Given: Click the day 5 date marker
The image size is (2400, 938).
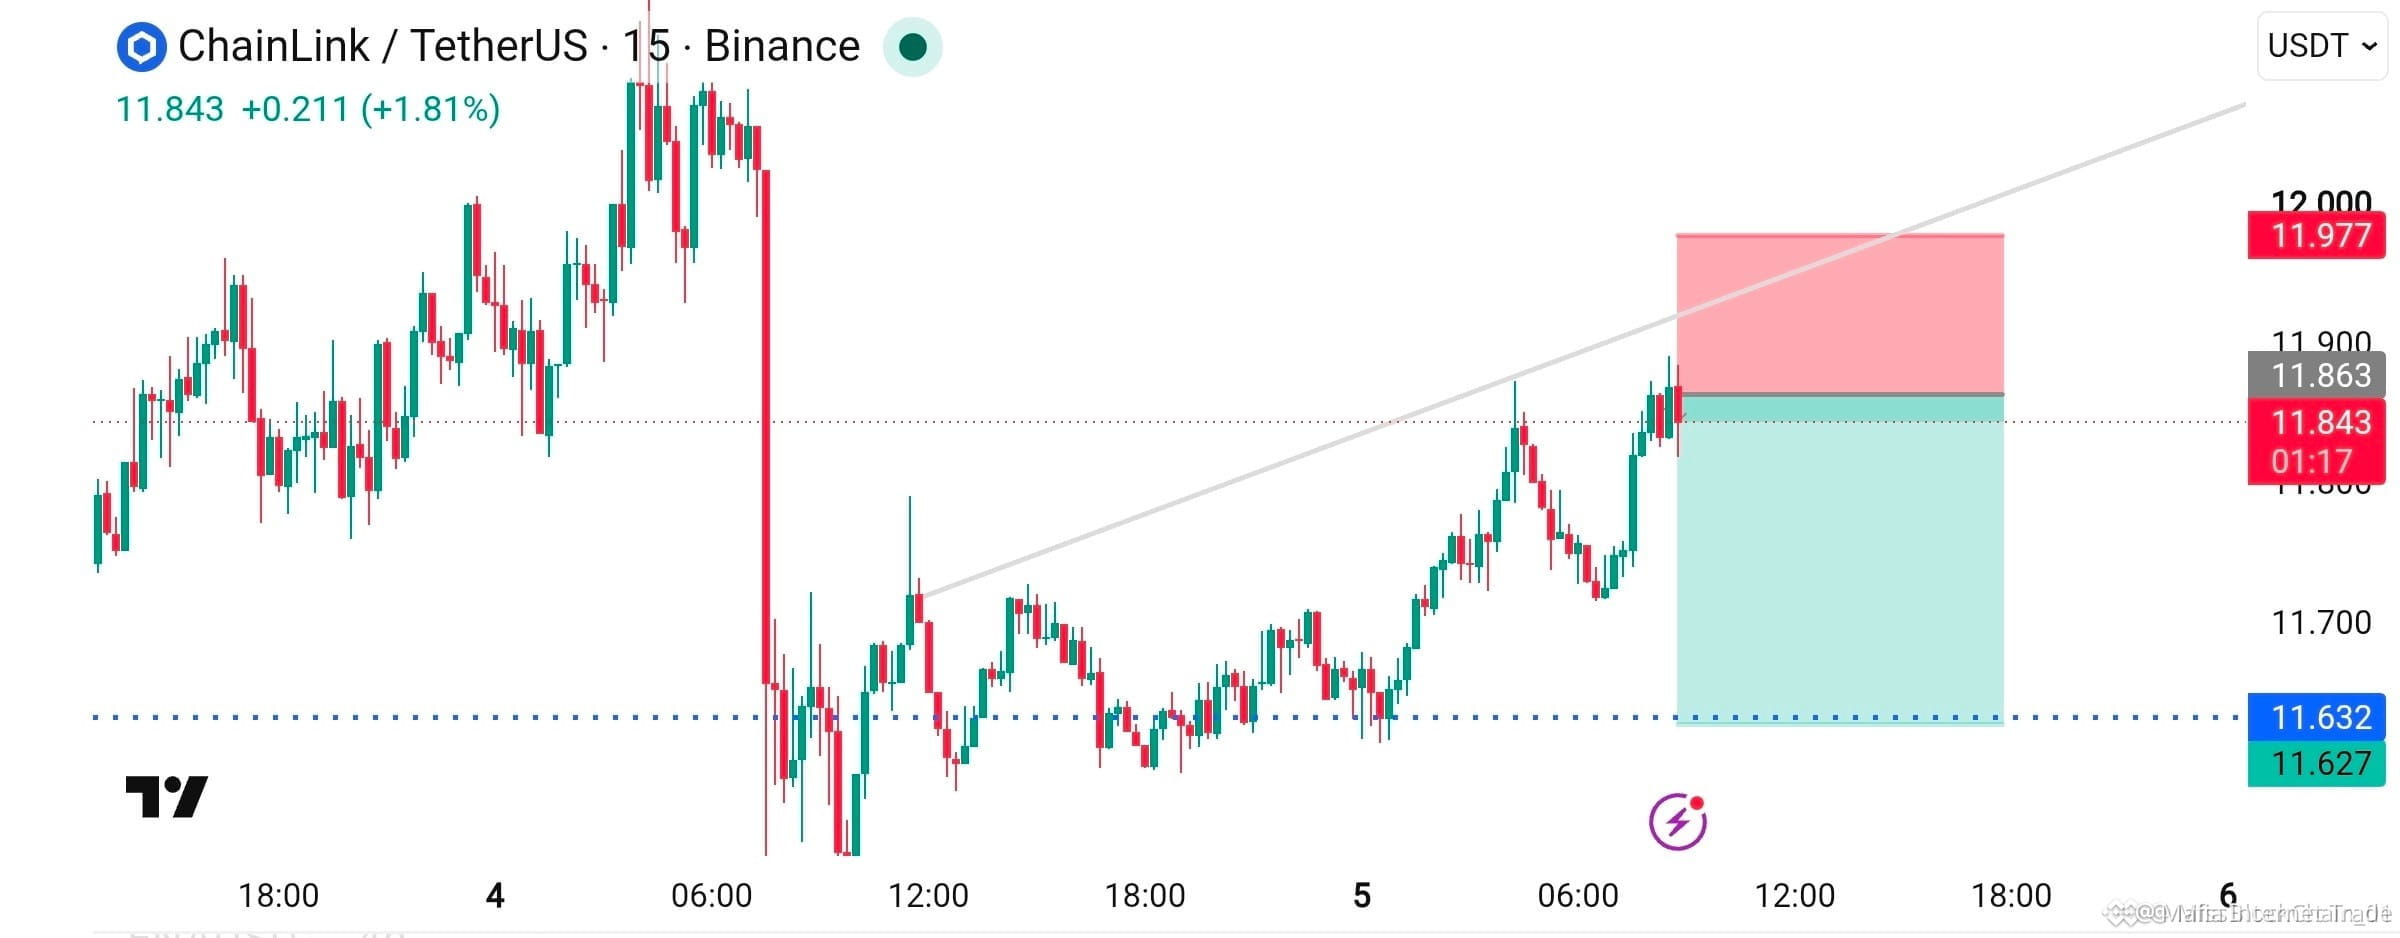Looking at the screenshot, I should click(1362, 895).
